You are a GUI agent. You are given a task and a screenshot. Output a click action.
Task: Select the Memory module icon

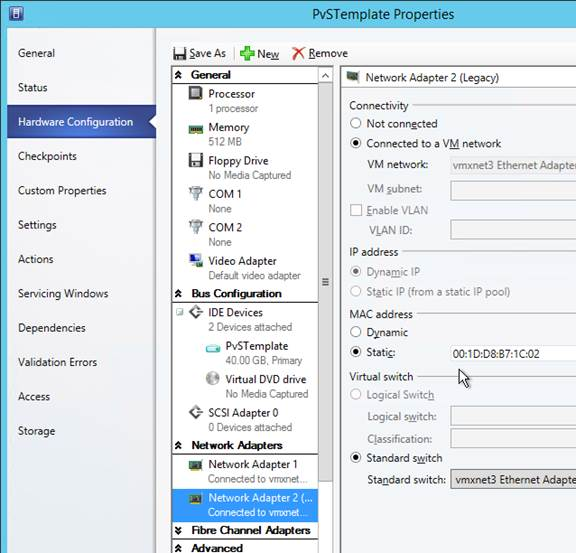195,129
